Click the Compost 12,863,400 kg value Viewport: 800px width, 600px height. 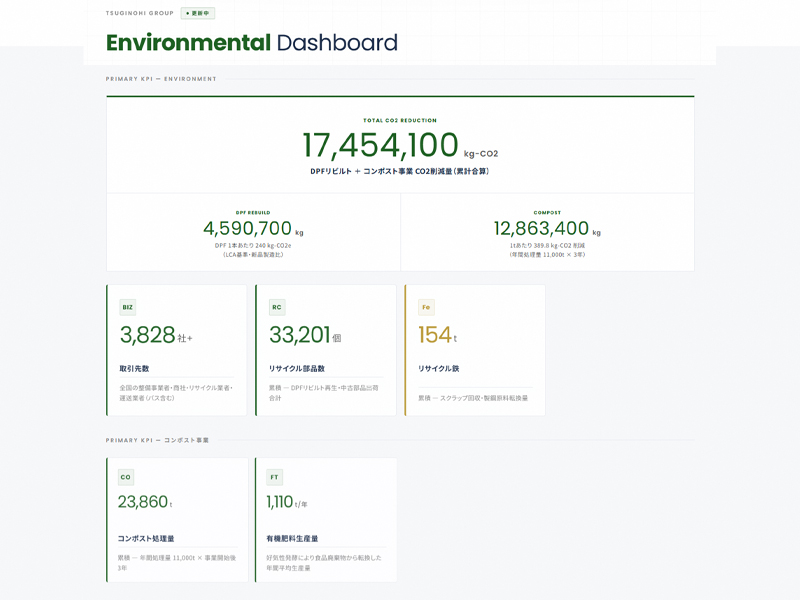(541, 229)
